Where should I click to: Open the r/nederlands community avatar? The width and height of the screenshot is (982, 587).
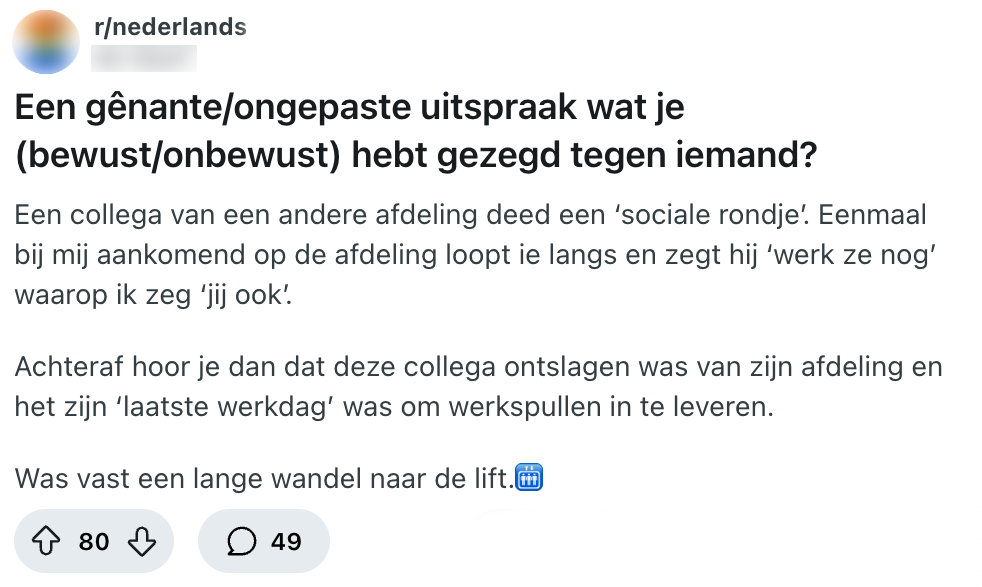point(47,42)
